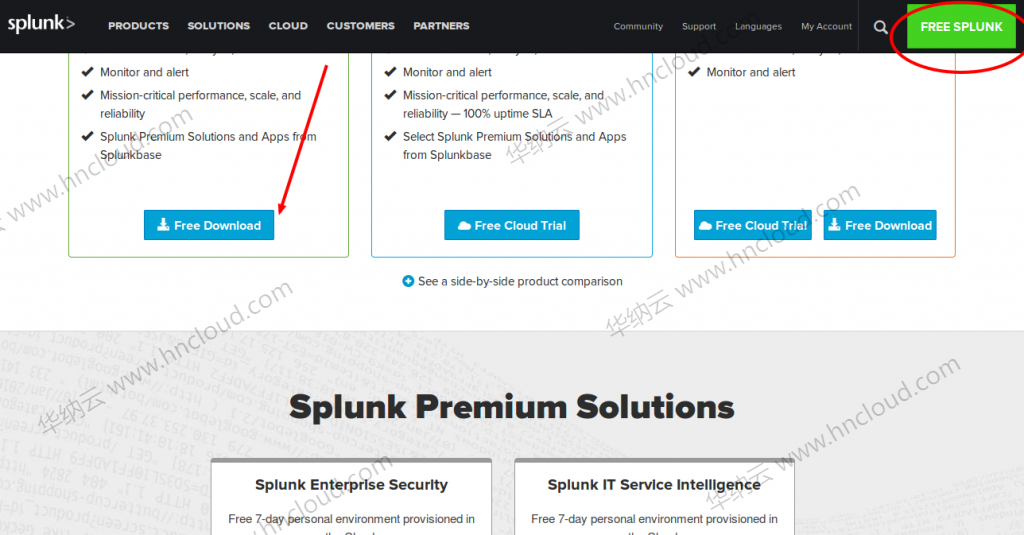Image resolution: width=1024 pixels, height=535 pixels.
Task: Click the plus icon beside product comparison
Action: pyautogui.click(x=408, y=281)
